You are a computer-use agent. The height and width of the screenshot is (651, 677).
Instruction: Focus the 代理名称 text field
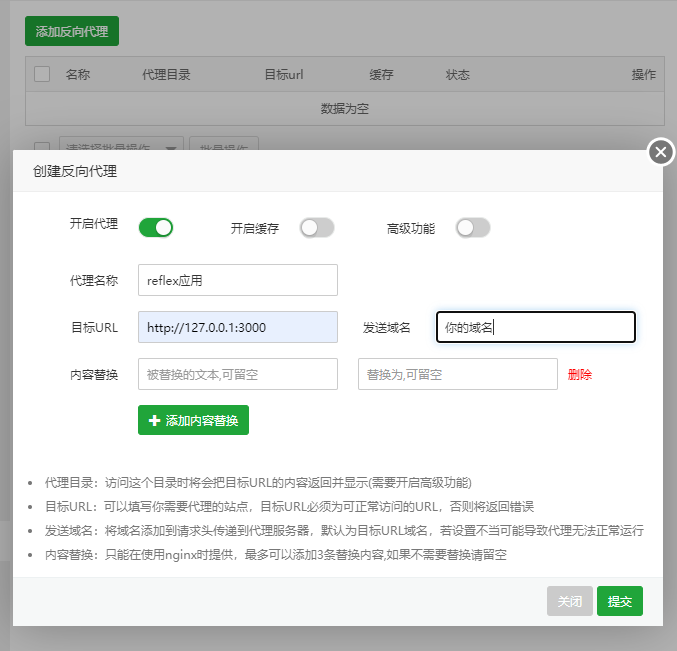pyautogui.click(x=238, y=280)
